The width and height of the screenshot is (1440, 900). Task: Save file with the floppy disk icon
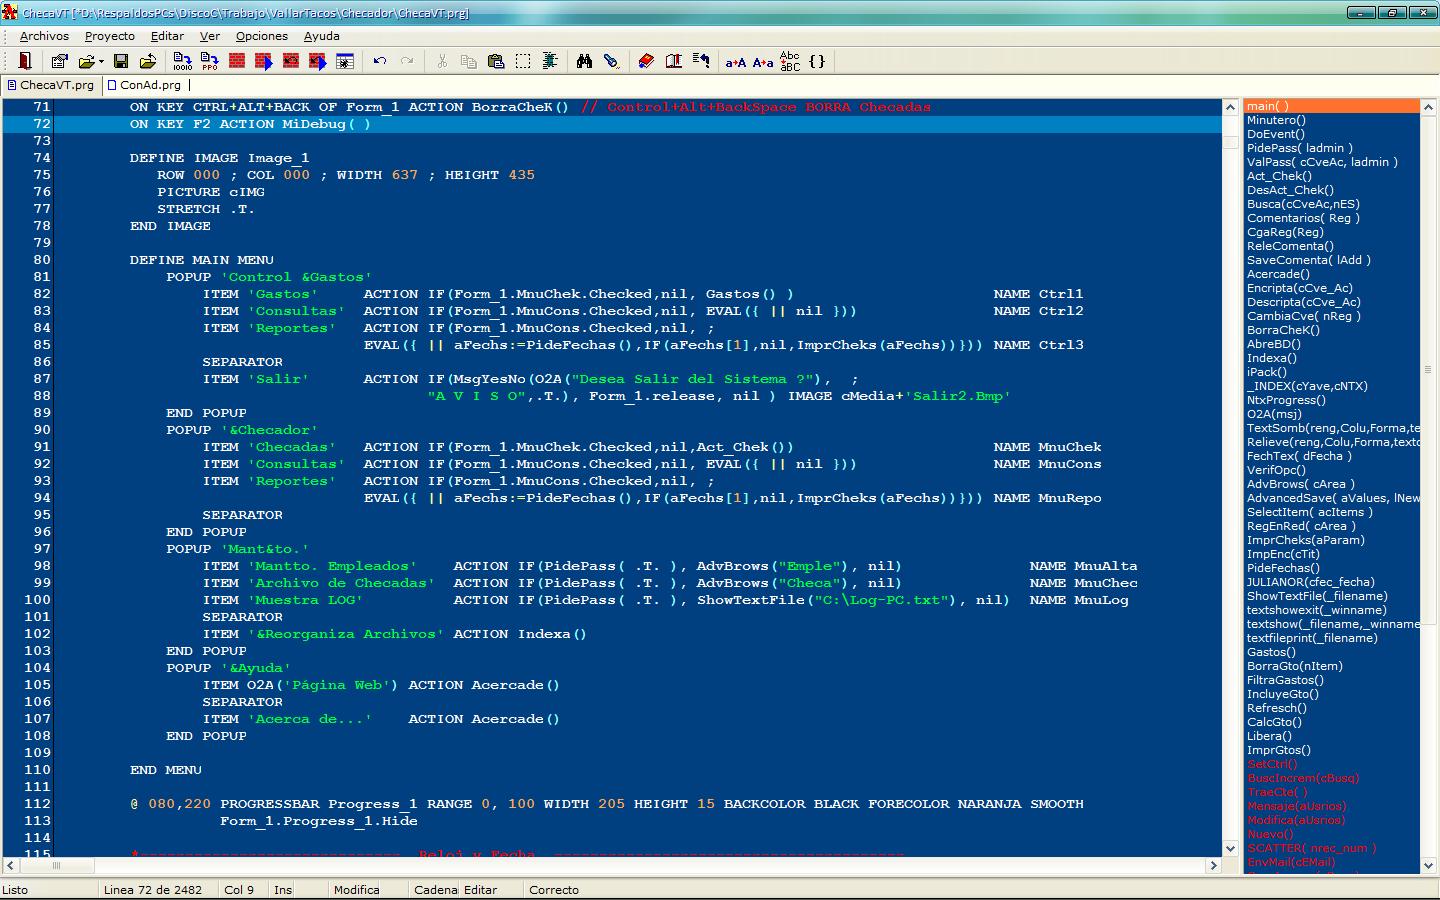[x=121, y=61]
